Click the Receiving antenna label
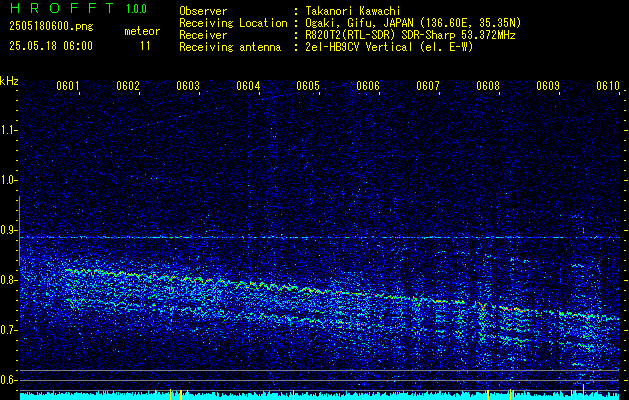629x400 pixels. point(230,47)
